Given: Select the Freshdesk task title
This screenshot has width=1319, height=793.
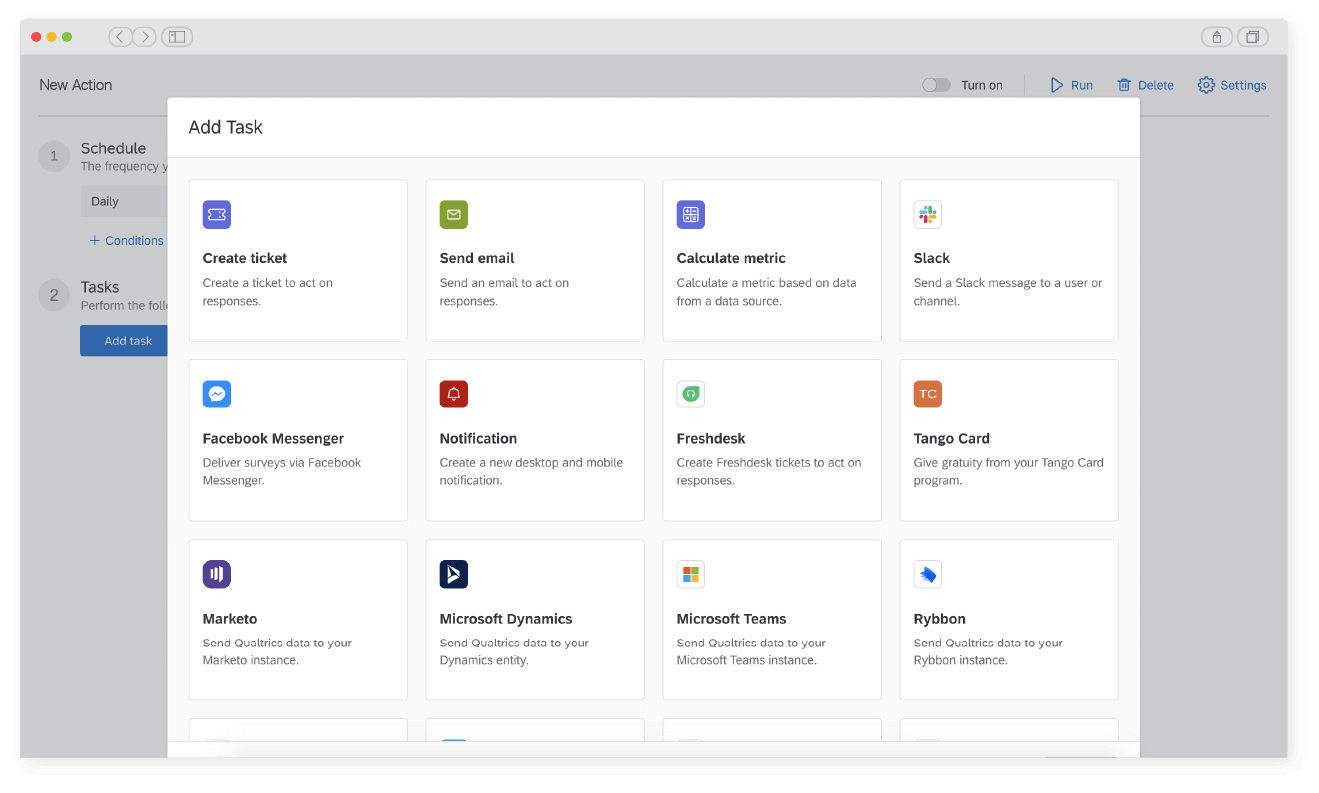Looking at the screenshot, I should tap(711, 438).
